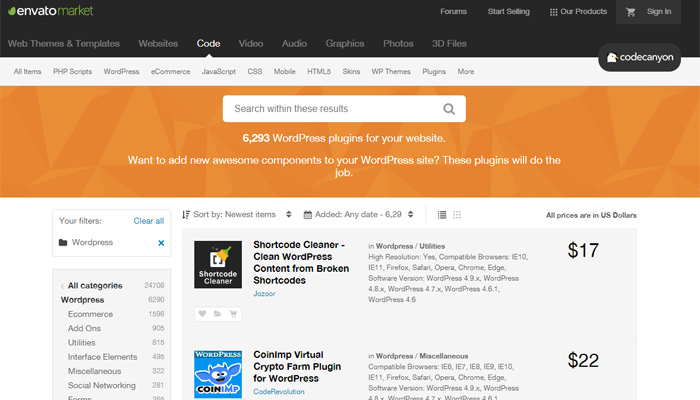Image resolution: width=700 pixels, height=400 pixels.
Task: Select WordPress in sub navigation
Action: click(121, 71)
